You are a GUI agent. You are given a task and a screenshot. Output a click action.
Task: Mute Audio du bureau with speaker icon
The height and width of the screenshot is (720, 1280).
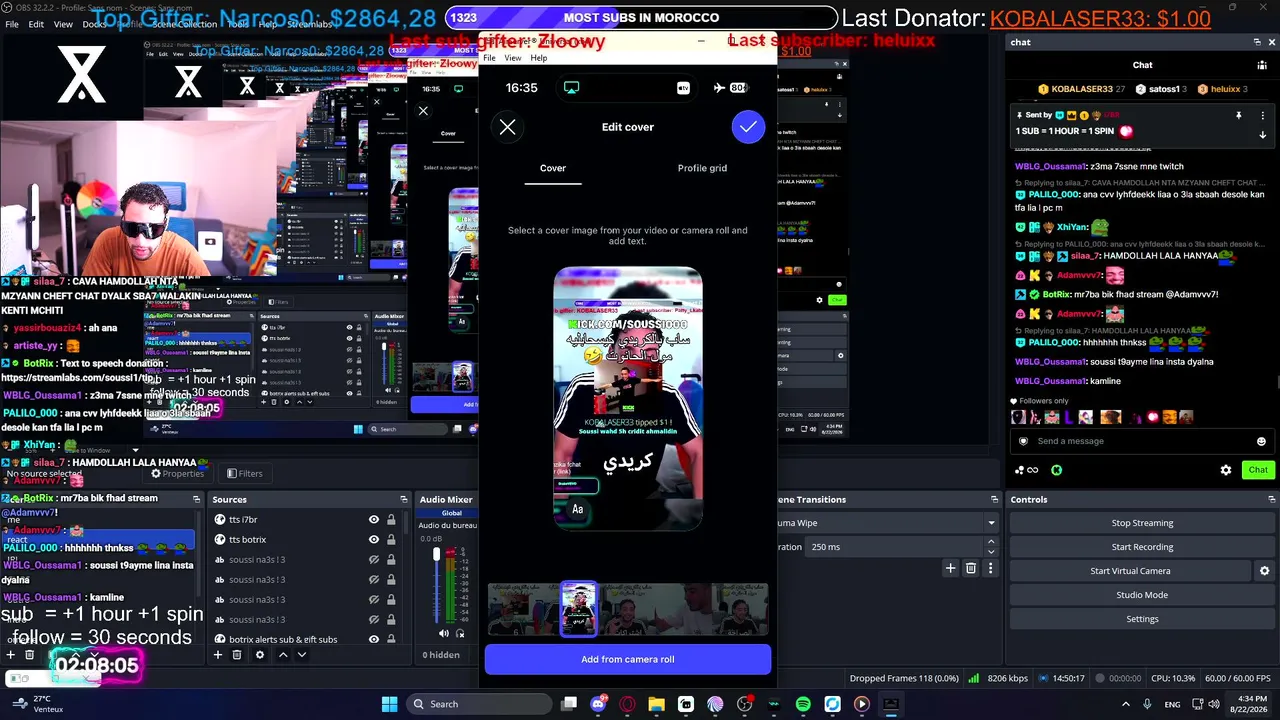click(444, 633)
